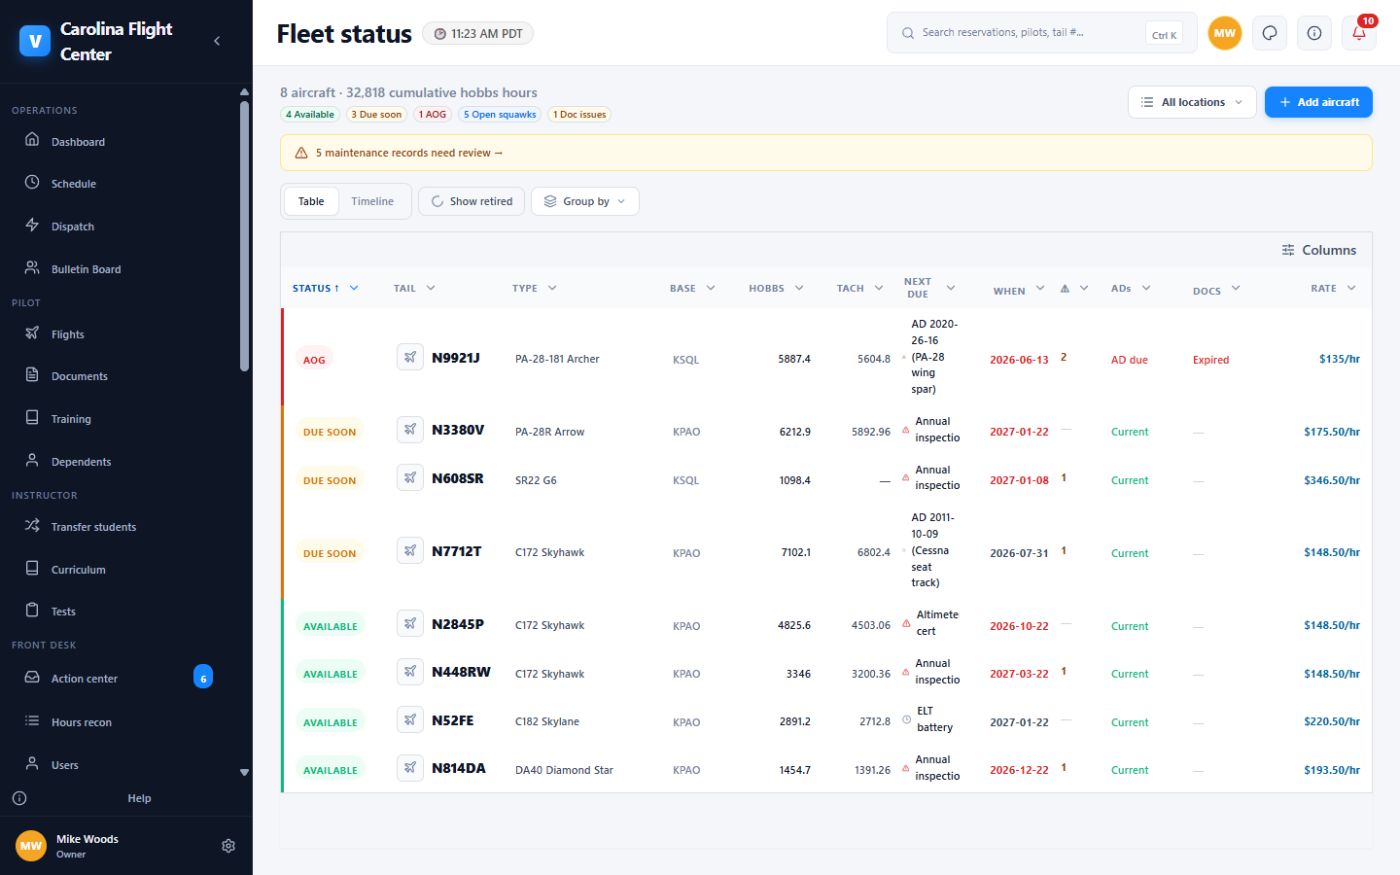The width and height of the screenshot is (1400, 875).
Task: Open the BASE column header menu
Action: click(x=711, y=288)
